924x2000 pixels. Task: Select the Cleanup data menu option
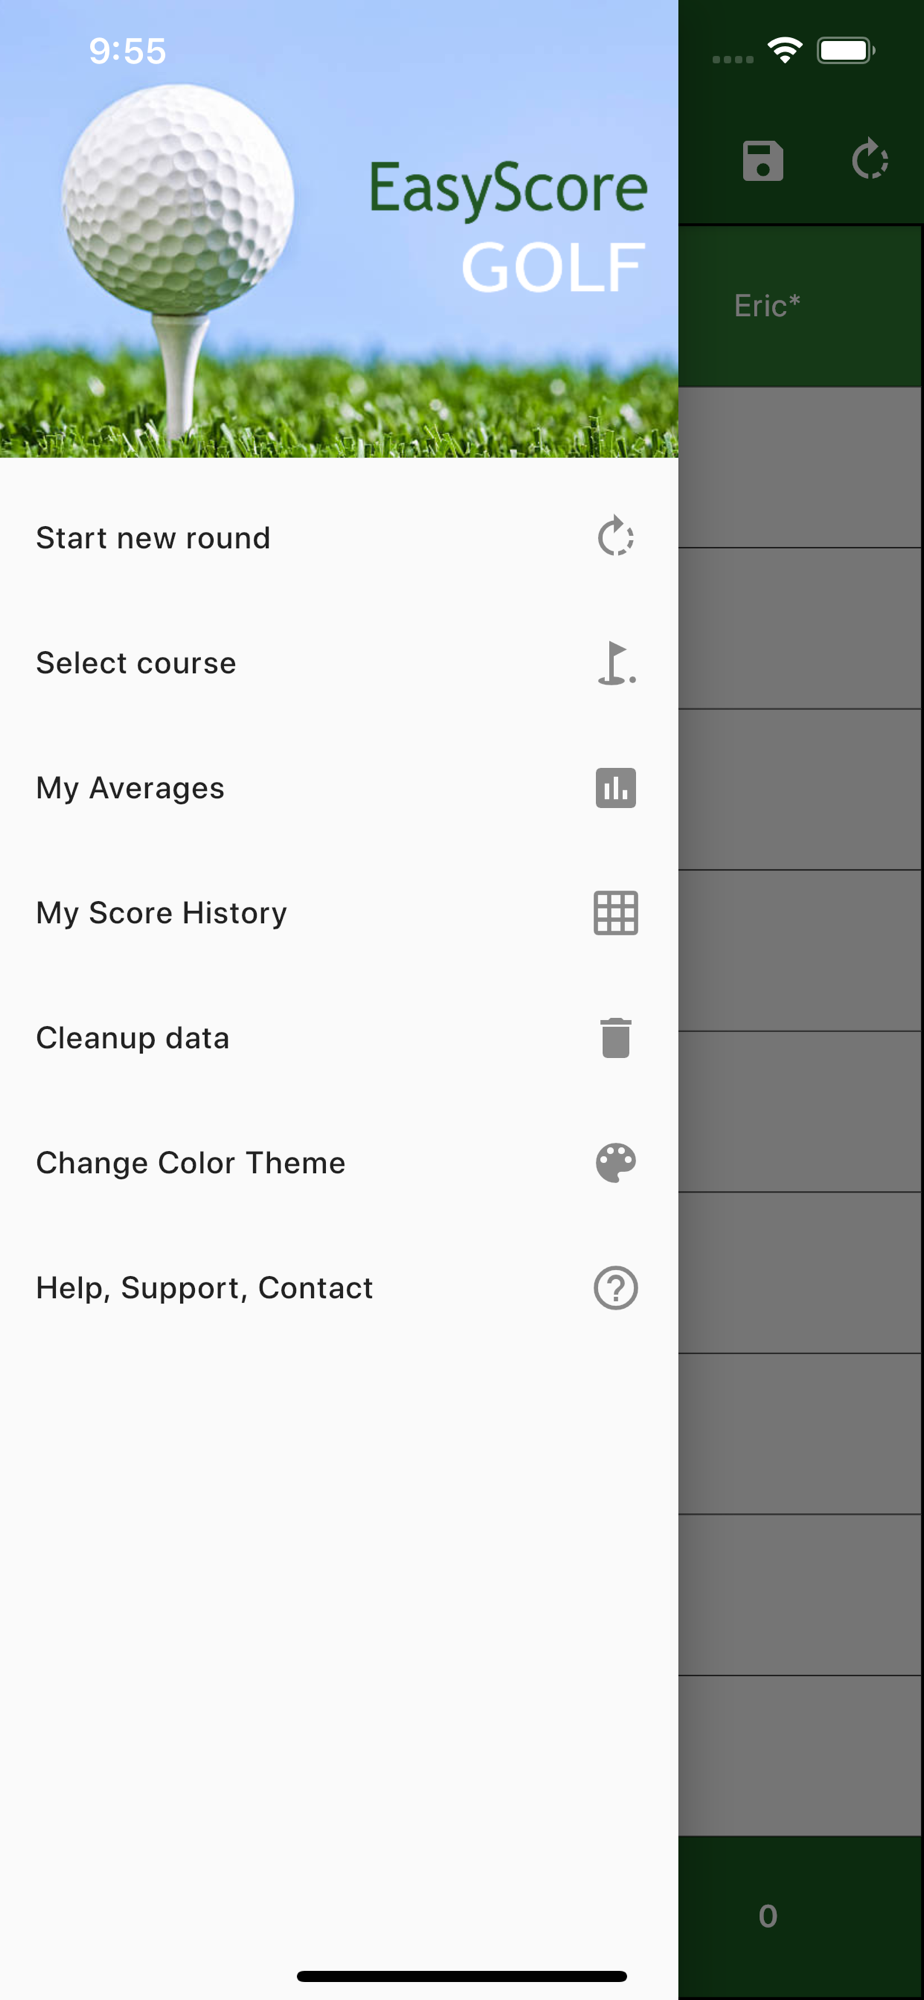click(339, 1038)
